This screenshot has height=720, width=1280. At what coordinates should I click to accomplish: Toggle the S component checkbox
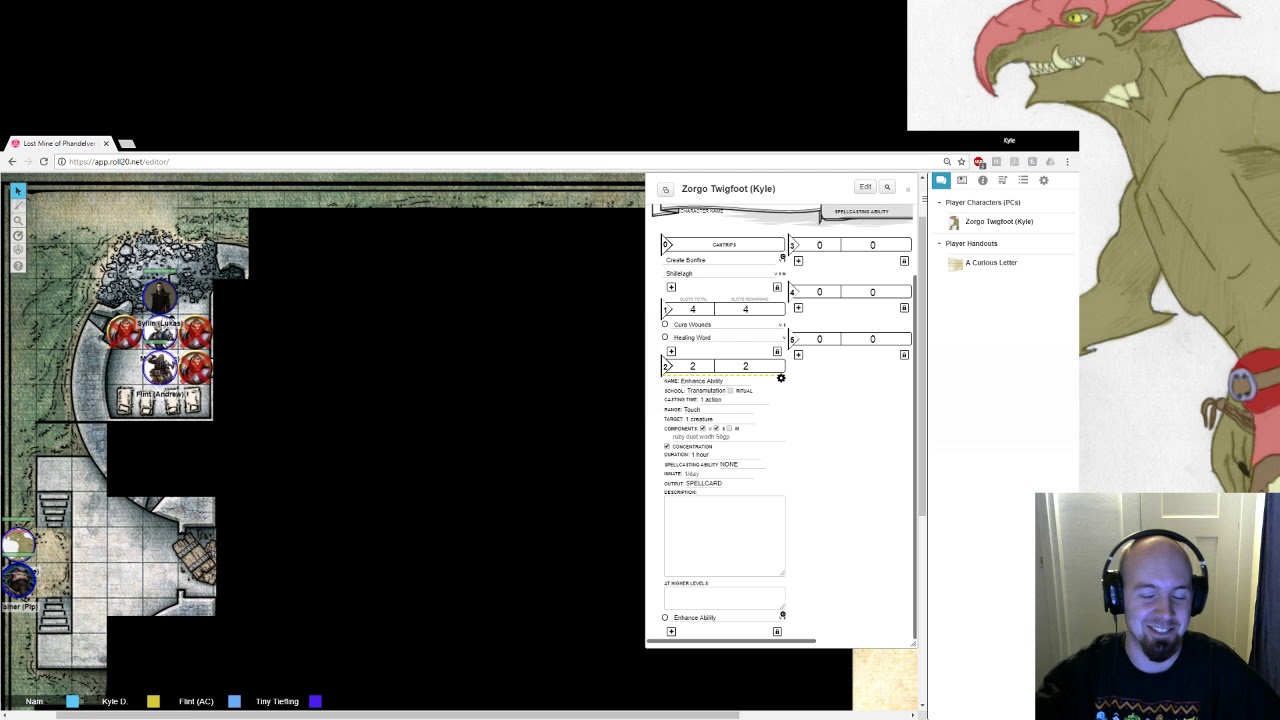(716, 428)
